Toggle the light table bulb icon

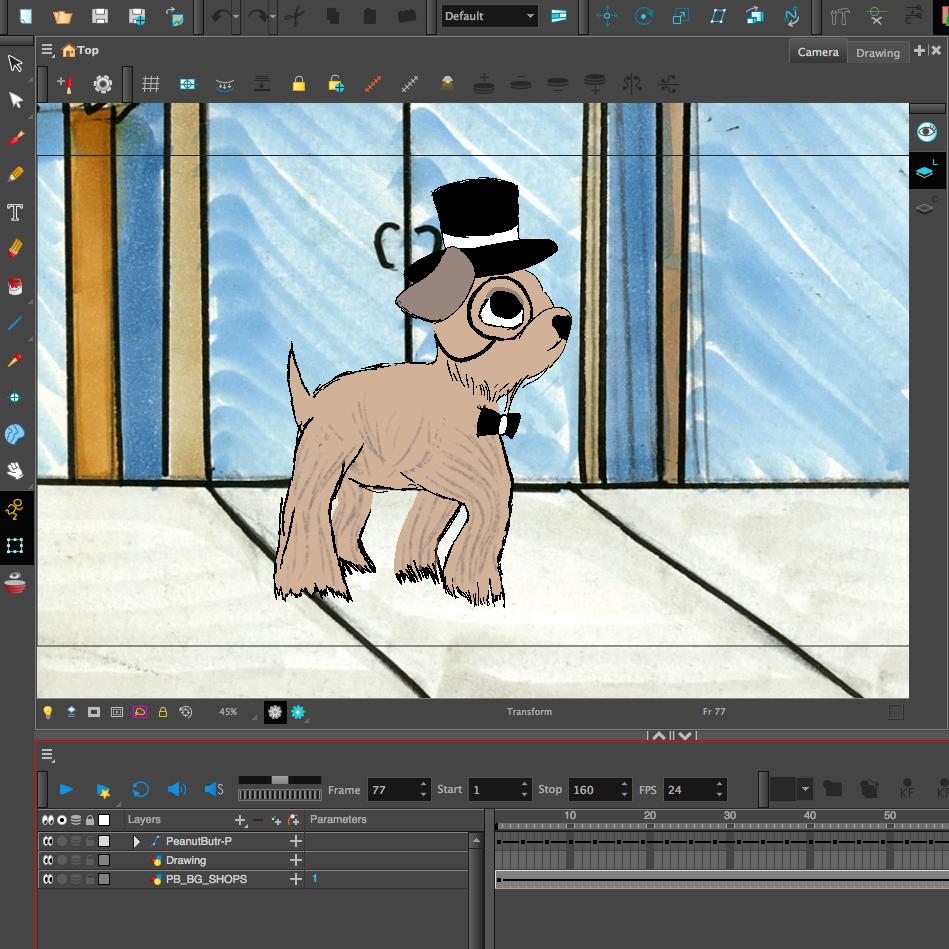pyautogui.click(x=47, y=712)
